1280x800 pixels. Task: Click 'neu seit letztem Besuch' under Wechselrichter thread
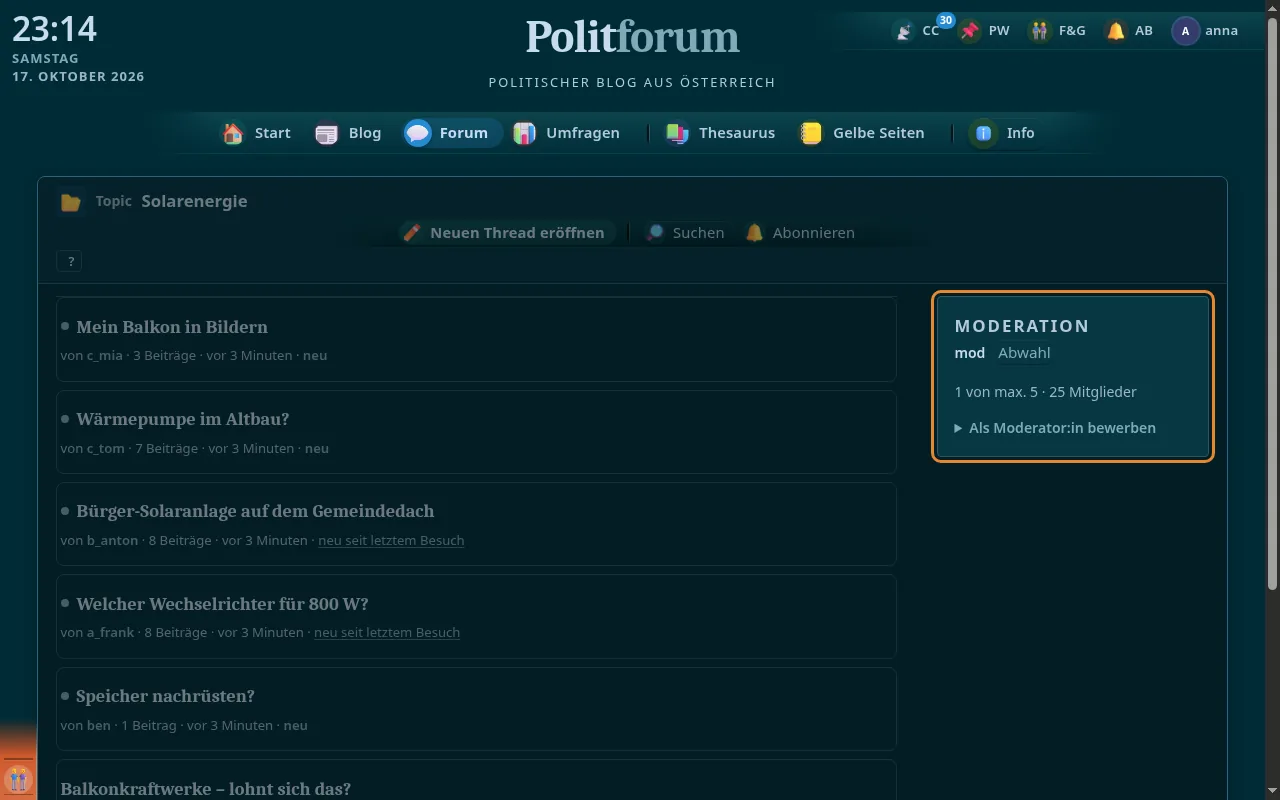point(387,633)
